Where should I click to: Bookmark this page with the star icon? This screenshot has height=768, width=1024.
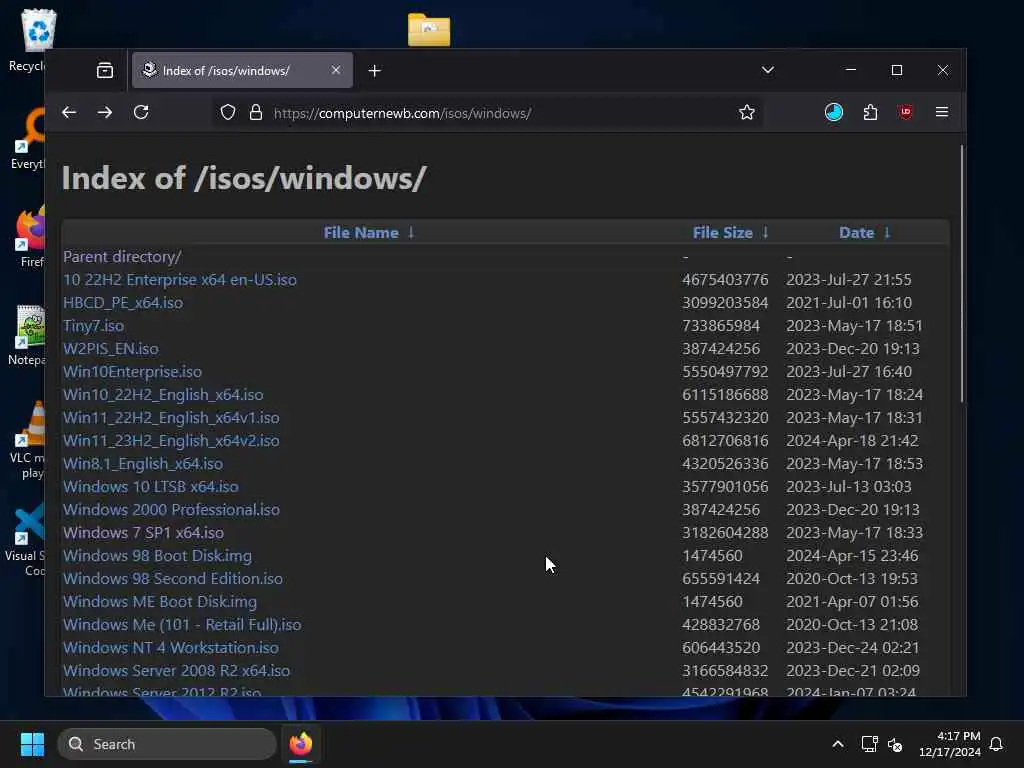(746, 112)
